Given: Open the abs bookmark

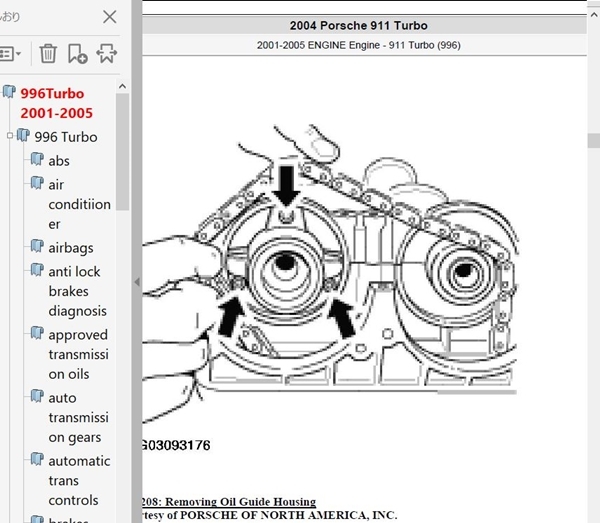Looking at the screenshot, I should tap(59, 161).
